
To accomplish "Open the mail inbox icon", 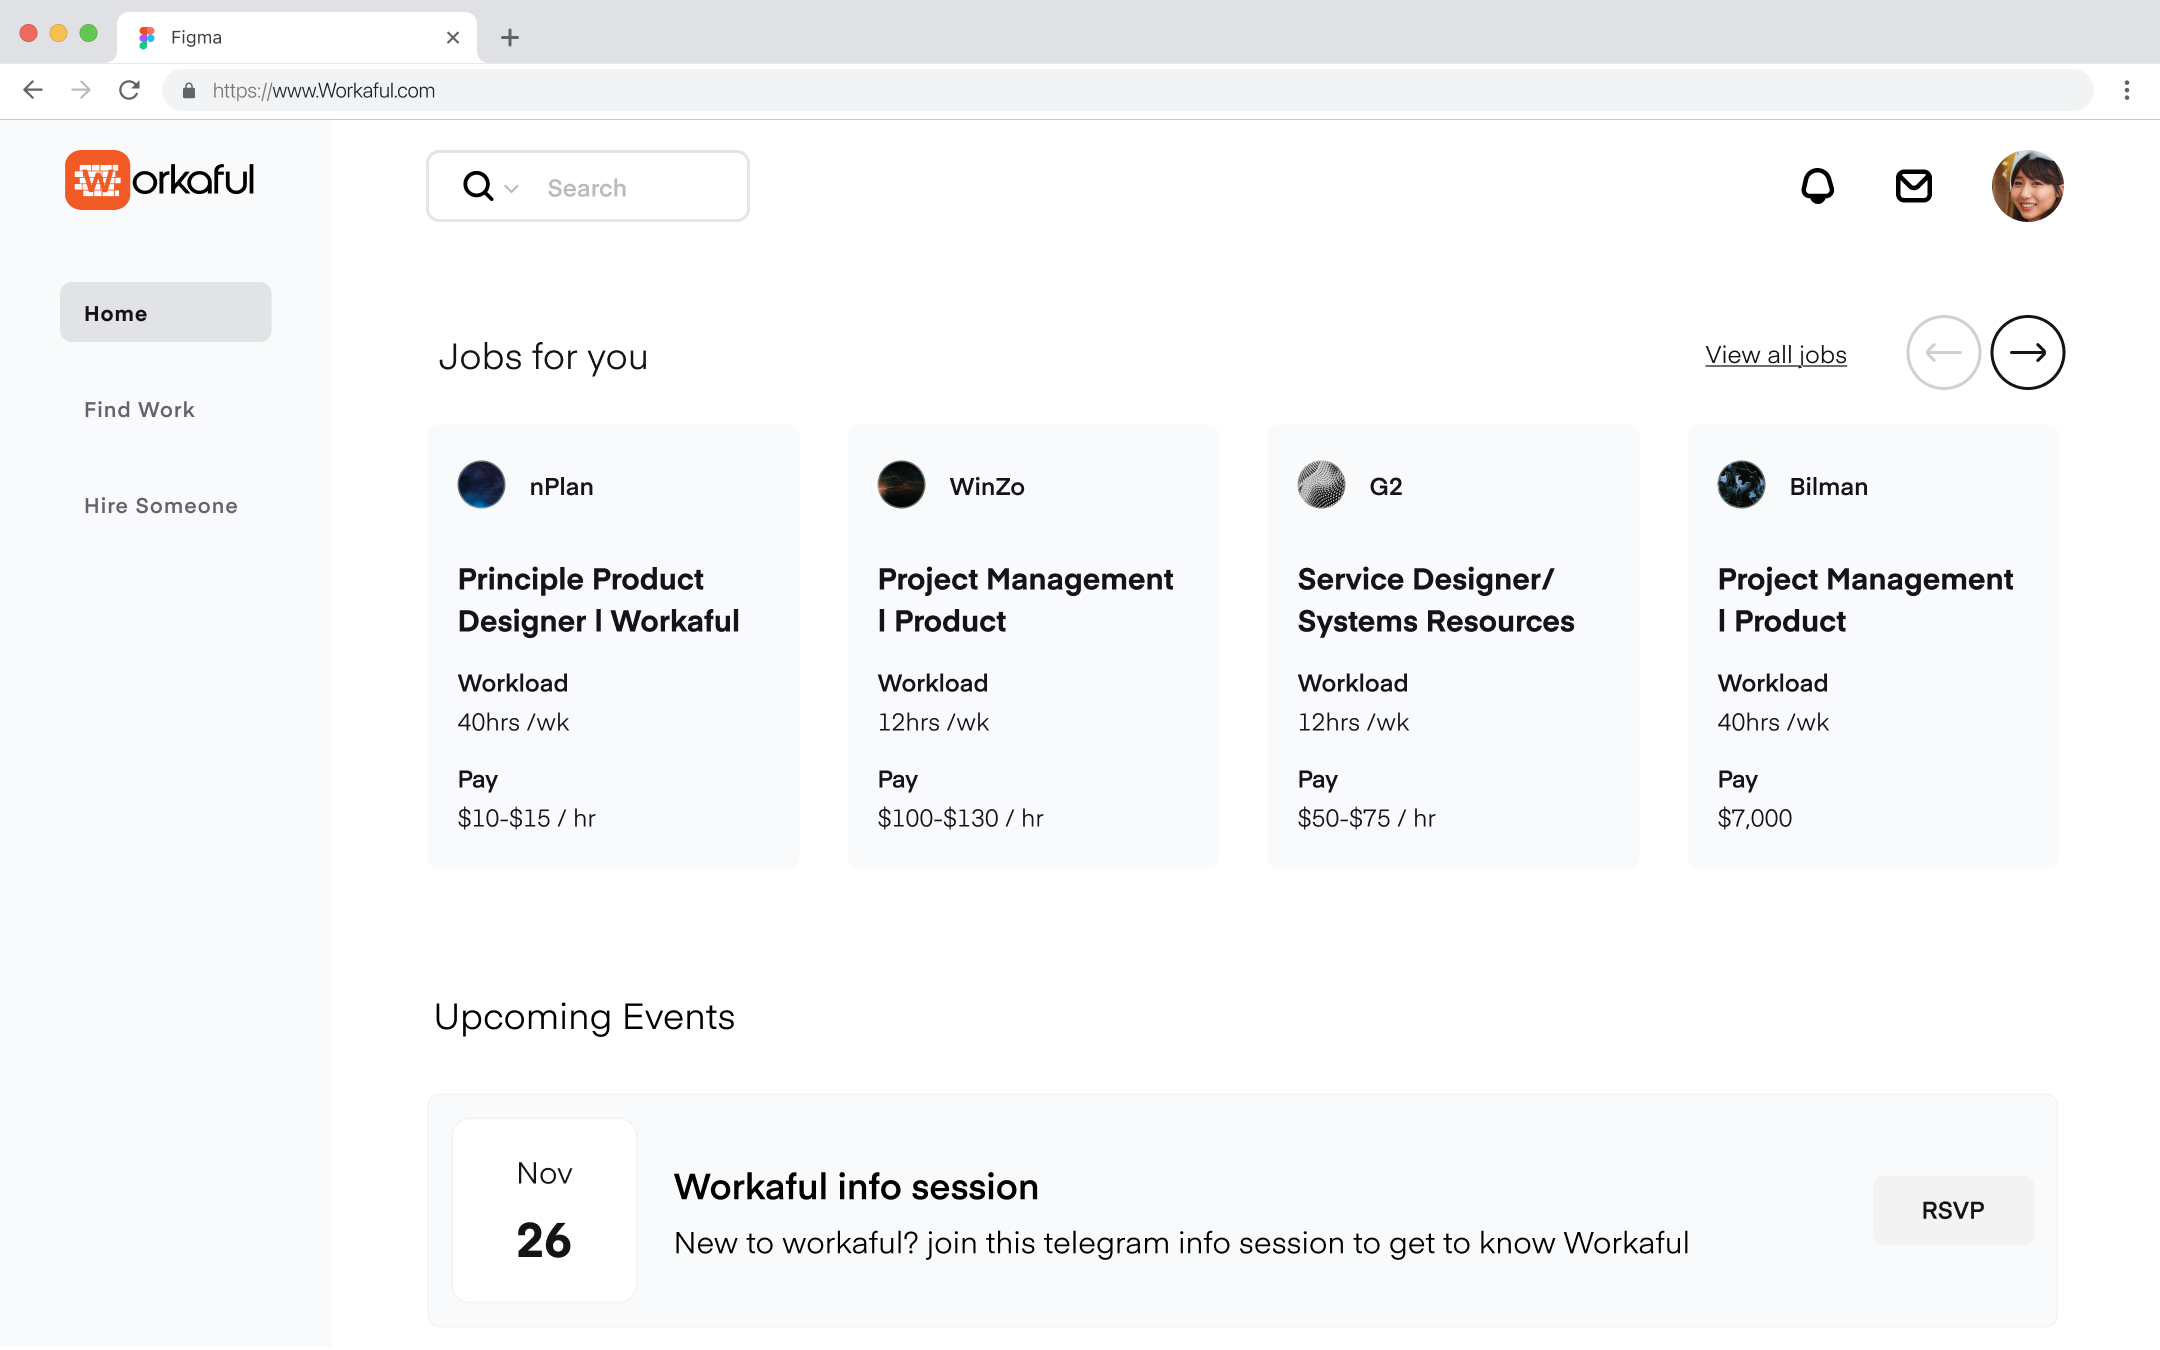I will 1913,186.
